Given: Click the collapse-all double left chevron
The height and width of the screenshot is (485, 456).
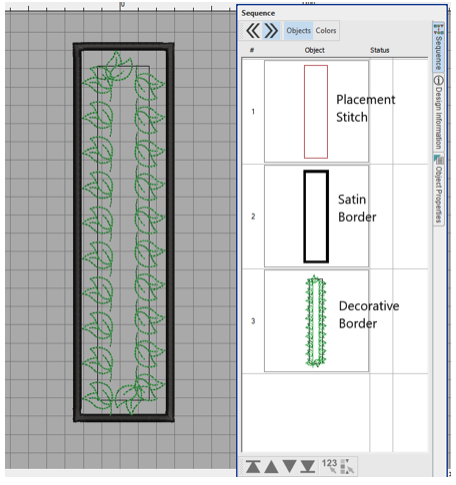Looking at the screenshot, I should (x=253, y=31).
